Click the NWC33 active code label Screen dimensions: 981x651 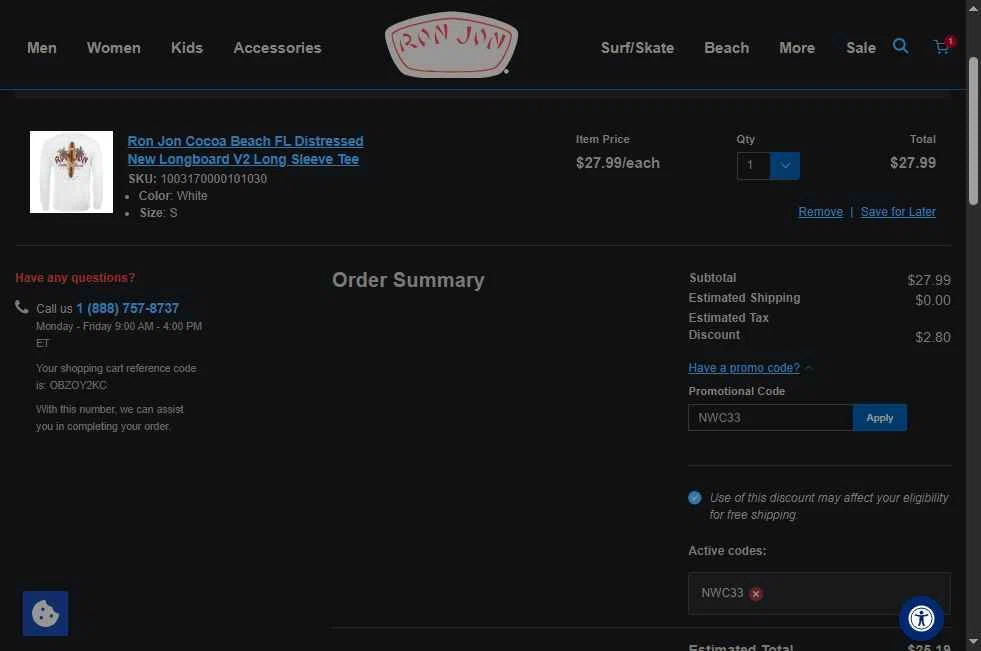[722, 593]
